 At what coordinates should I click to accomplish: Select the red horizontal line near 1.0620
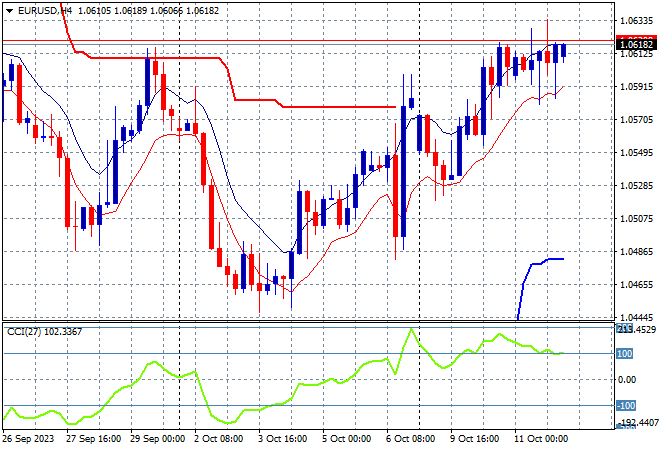pyautogui.click(x=309, y=41)
